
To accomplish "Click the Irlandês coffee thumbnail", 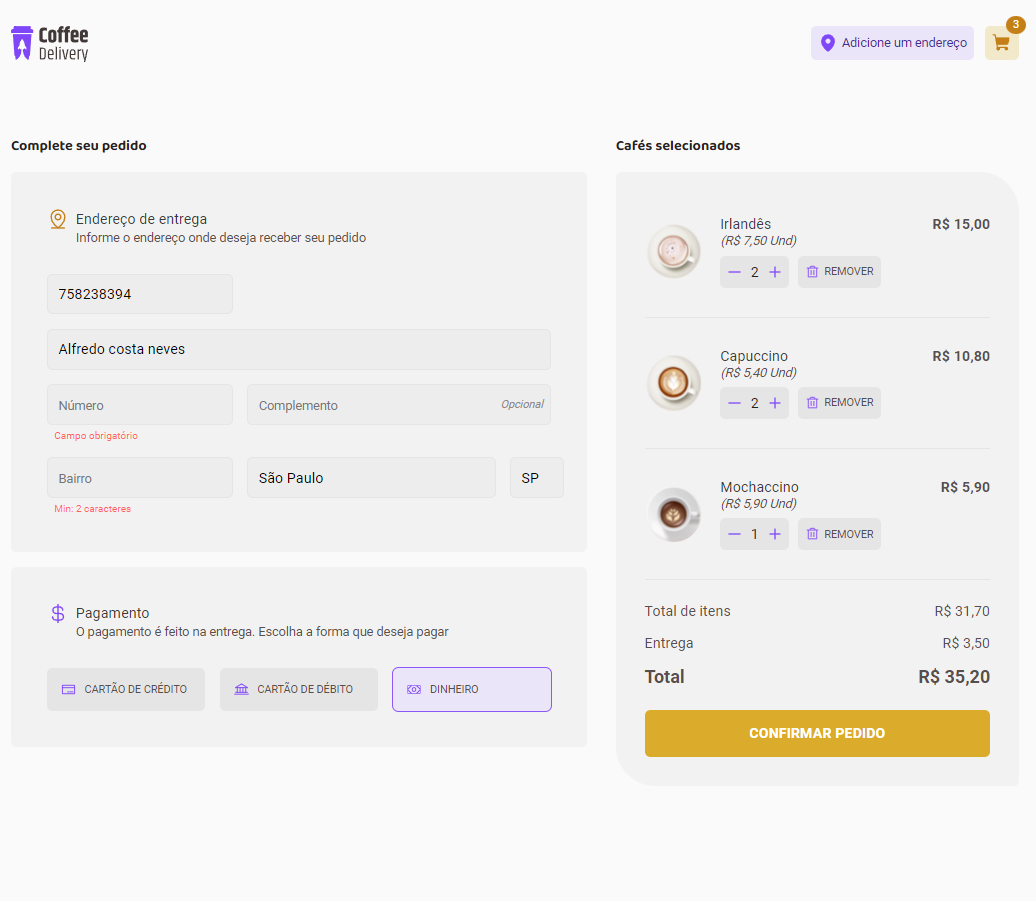I will click(673, 252).
